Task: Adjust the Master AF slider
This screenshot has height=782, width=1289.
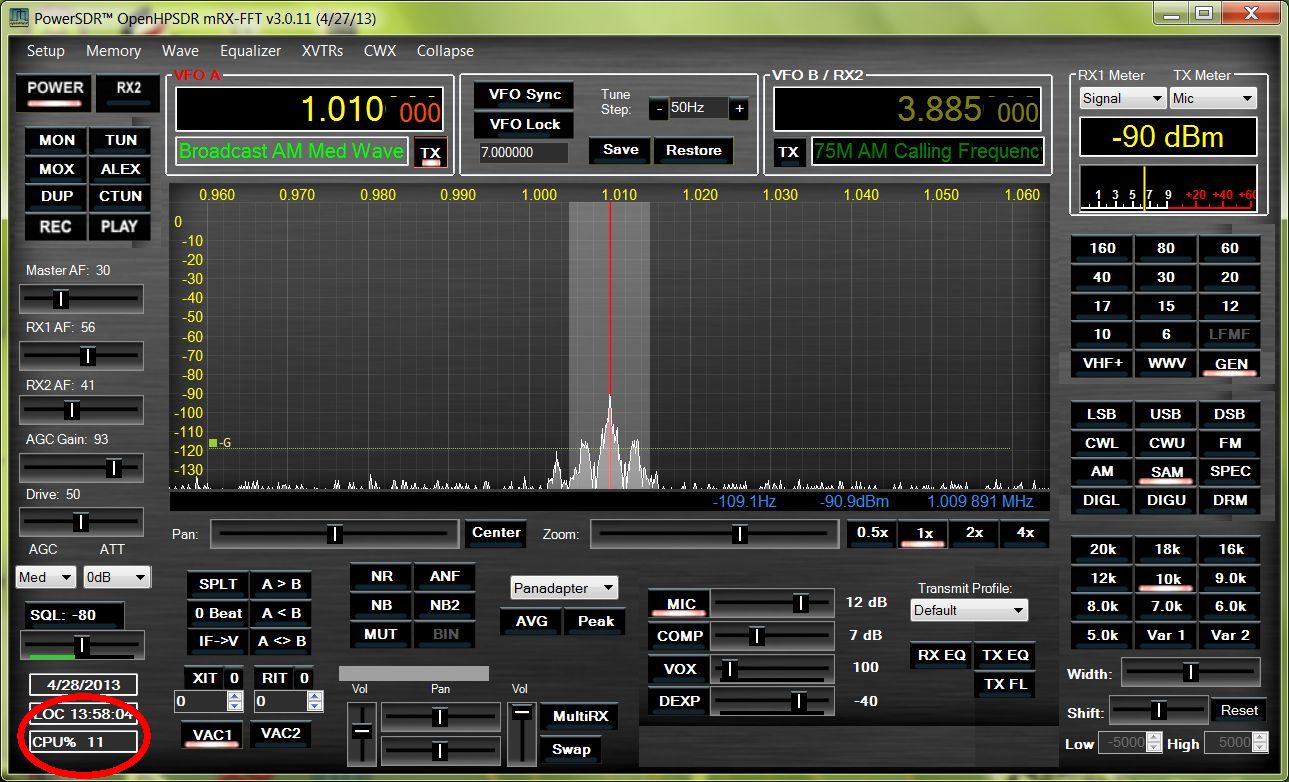Action: (x=61, y=298)
